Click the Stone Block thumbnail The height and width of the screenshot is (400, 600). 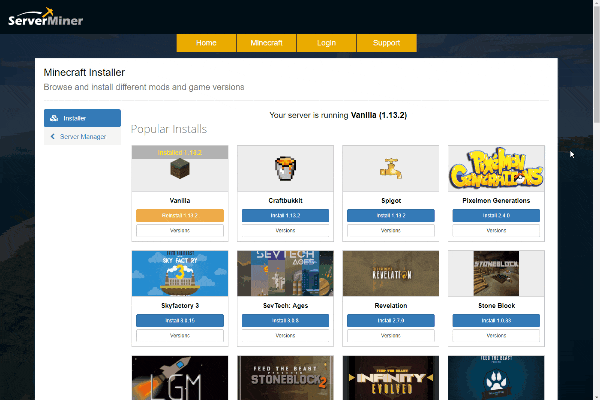click(496, 273)
